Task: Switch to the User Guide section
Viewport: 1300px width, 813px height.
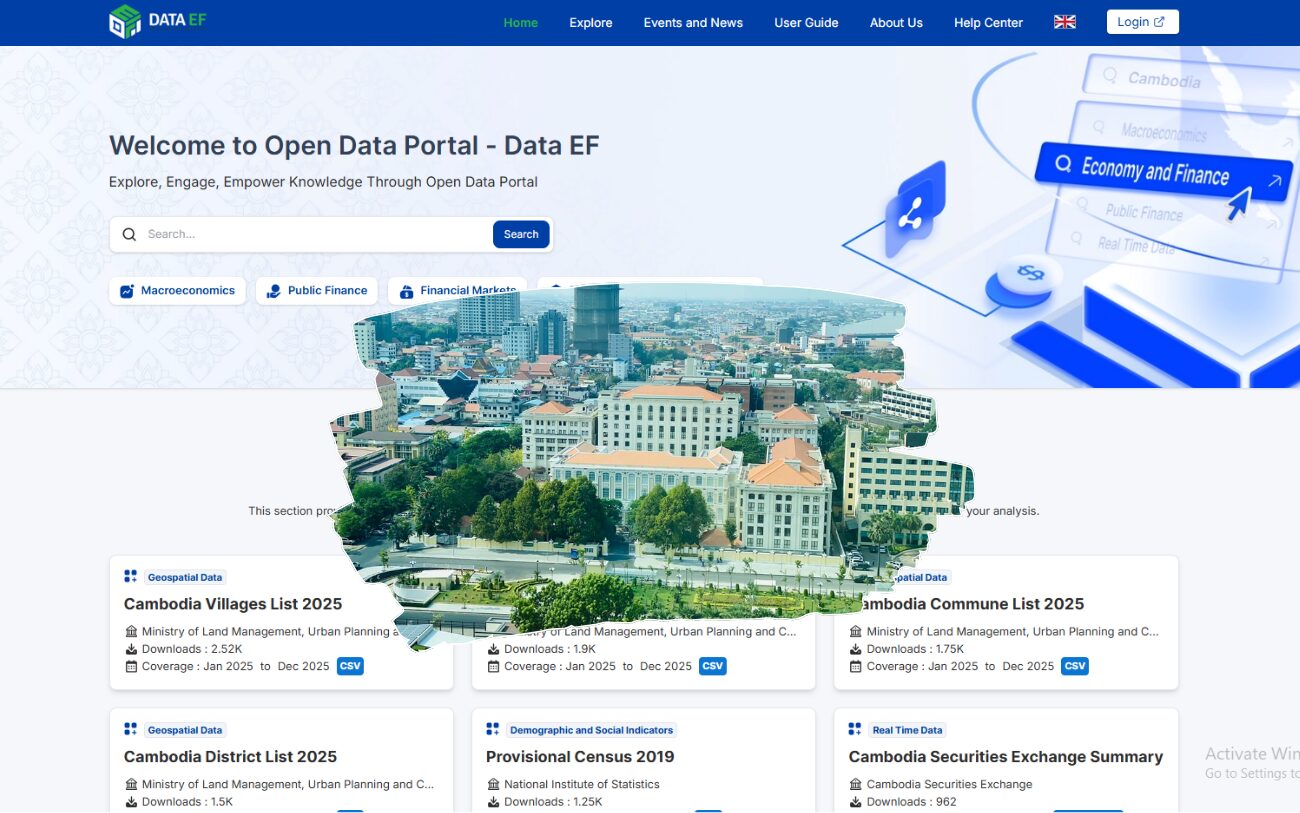Action: coord(806,22)
